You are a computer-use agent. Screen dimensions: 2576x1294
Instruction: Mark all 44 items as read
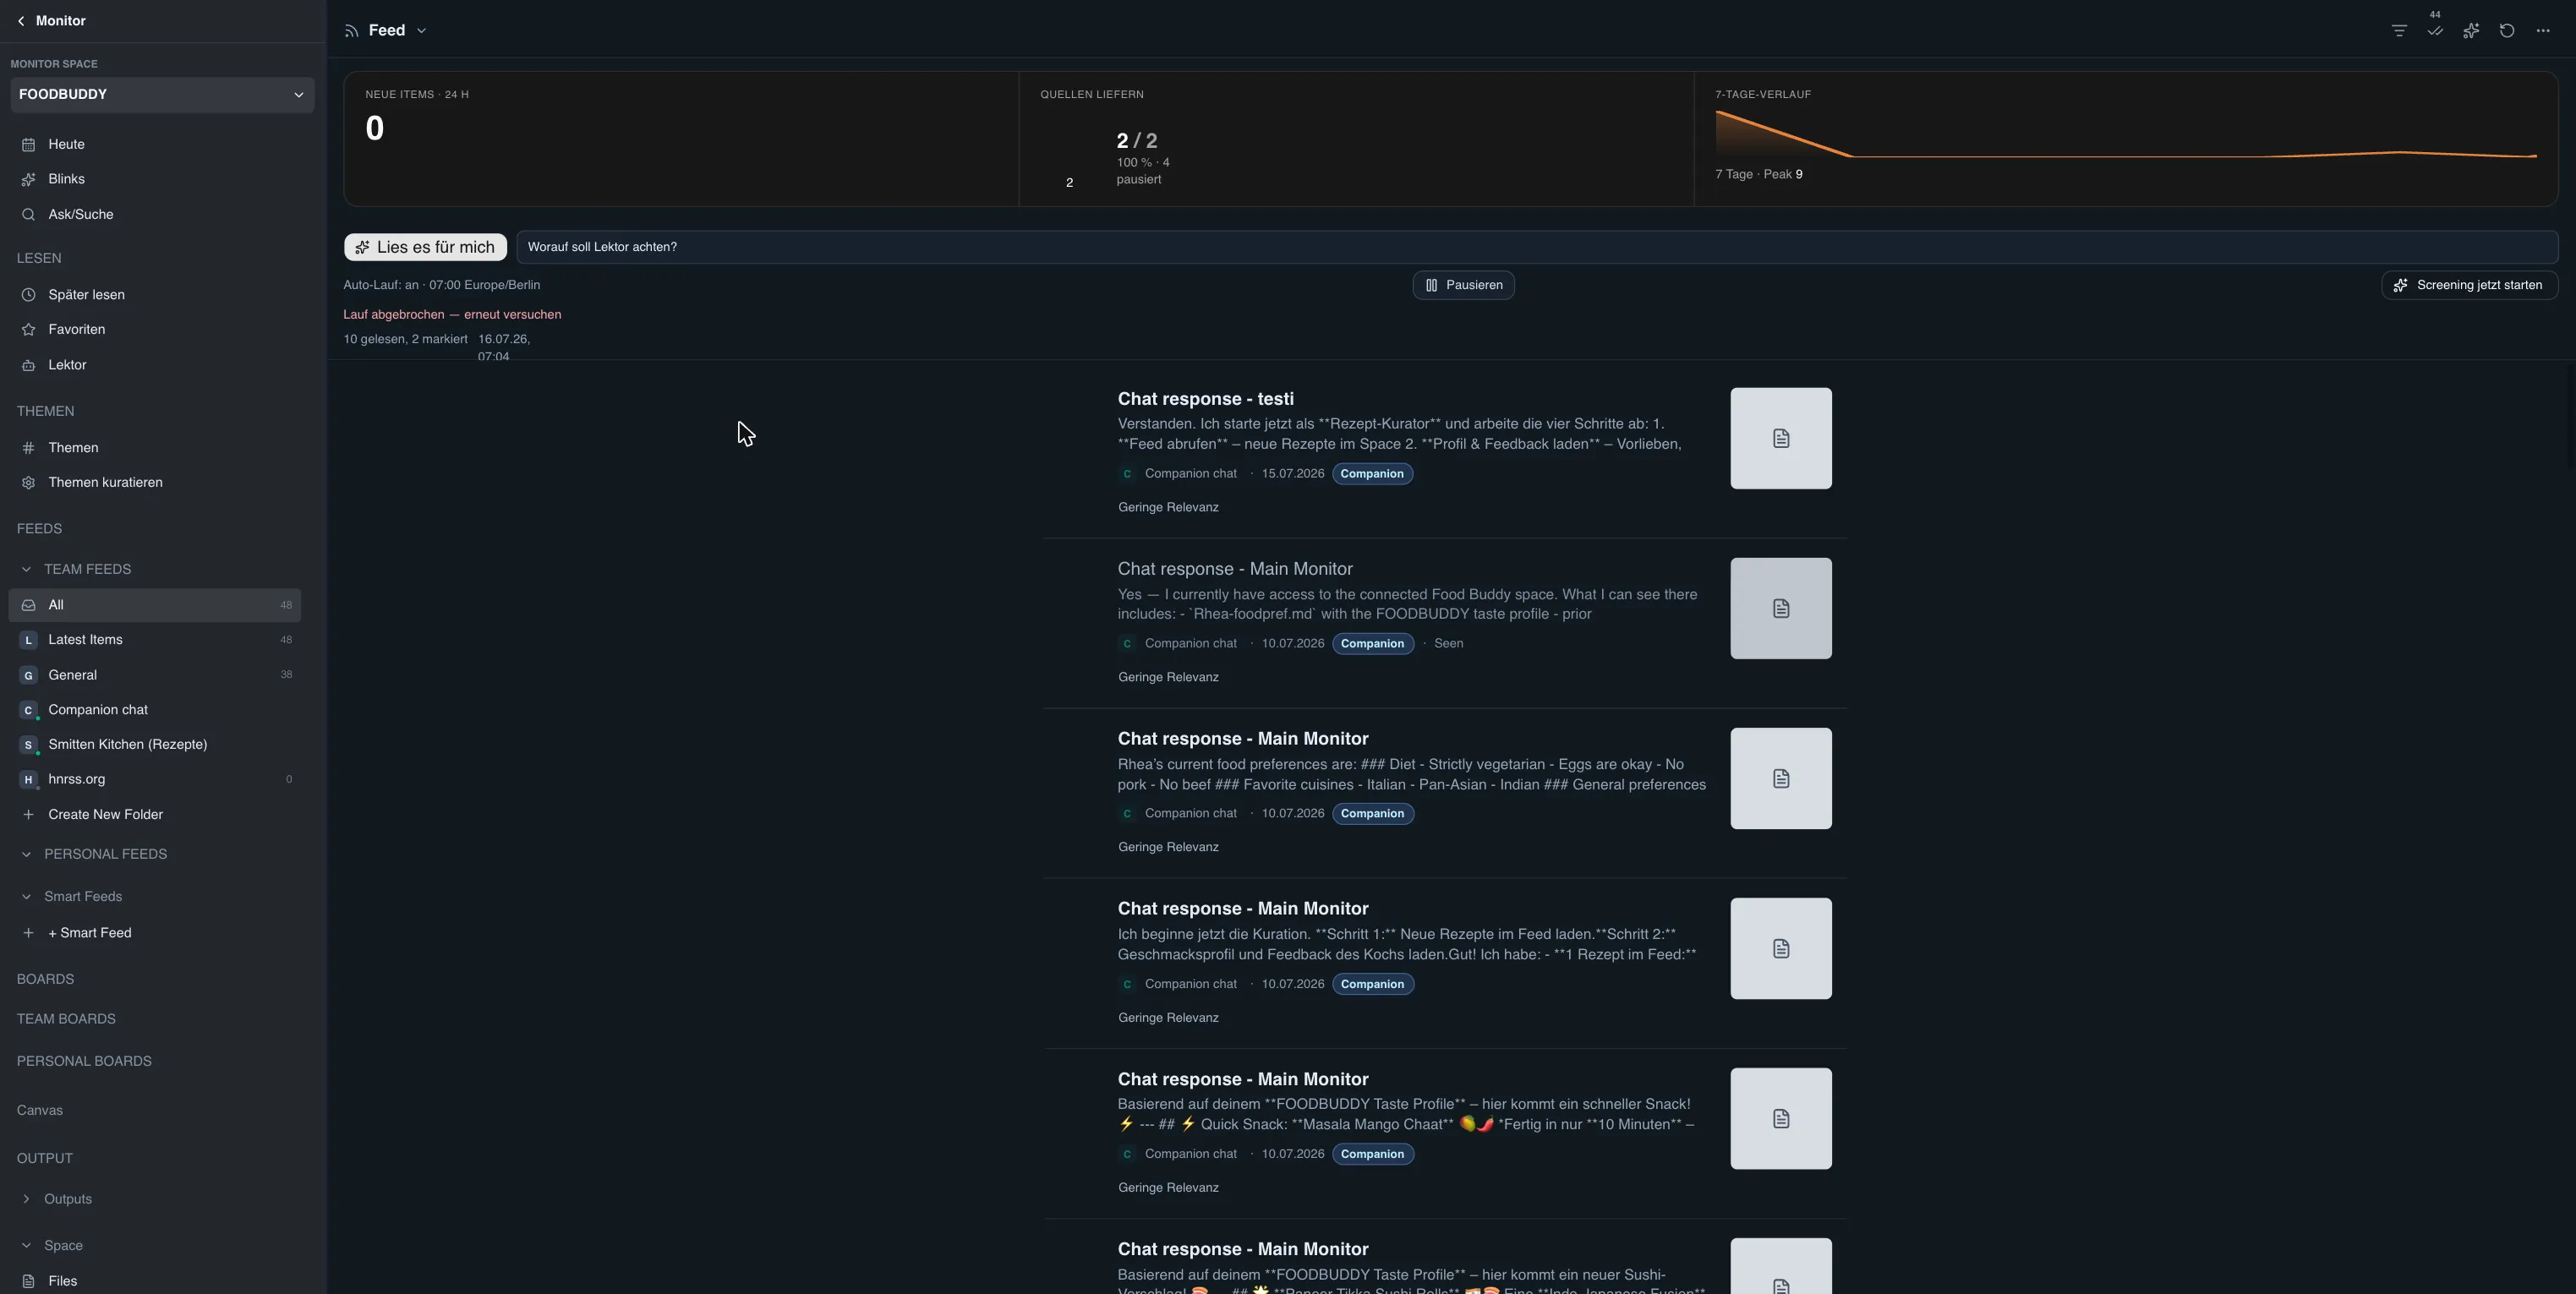(2435, 31)
